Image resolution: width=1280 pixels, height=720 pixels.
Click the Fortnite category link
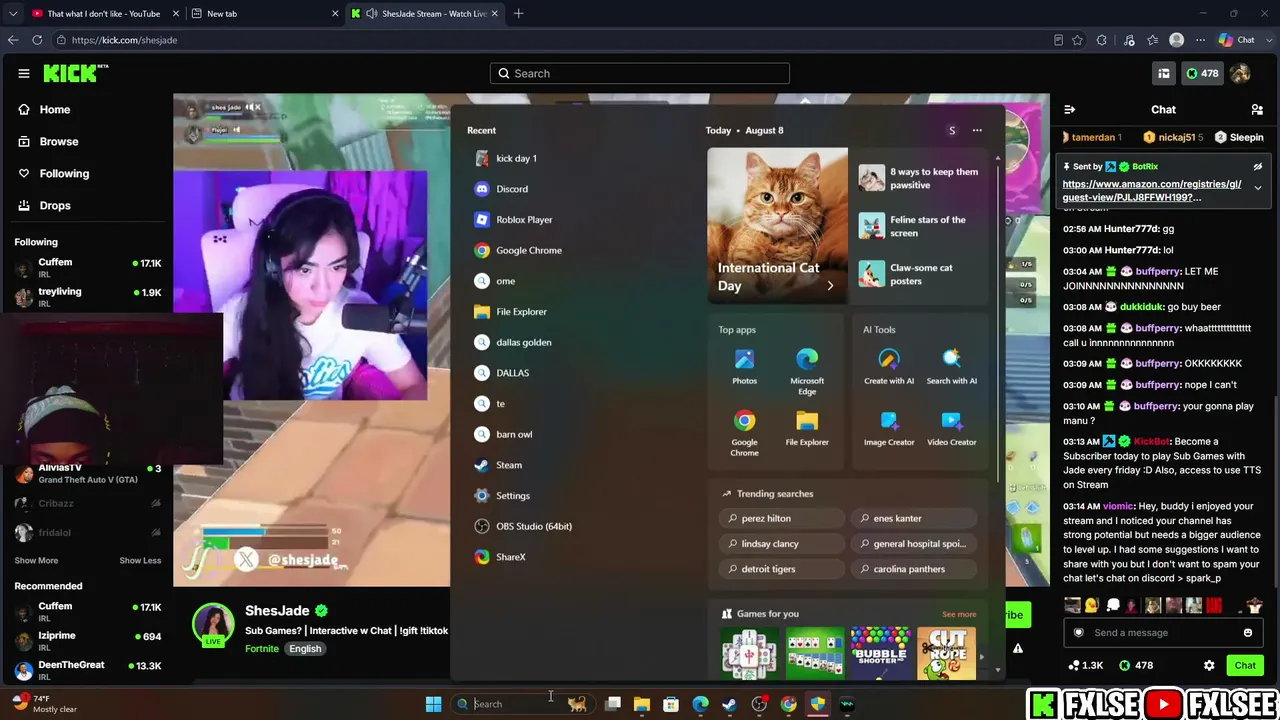(x=261, y=648)
